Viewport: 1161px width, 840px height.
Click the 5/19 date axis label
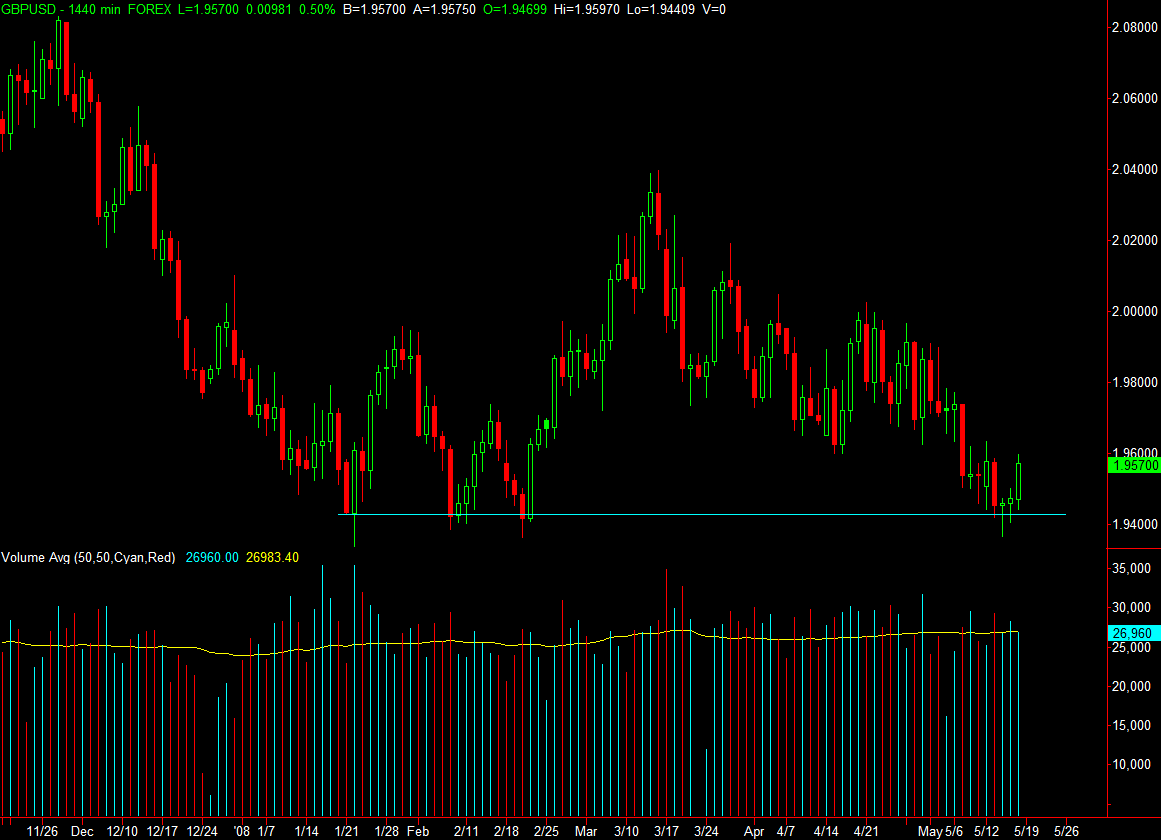pyautogui.click(x=1026, y=831)
